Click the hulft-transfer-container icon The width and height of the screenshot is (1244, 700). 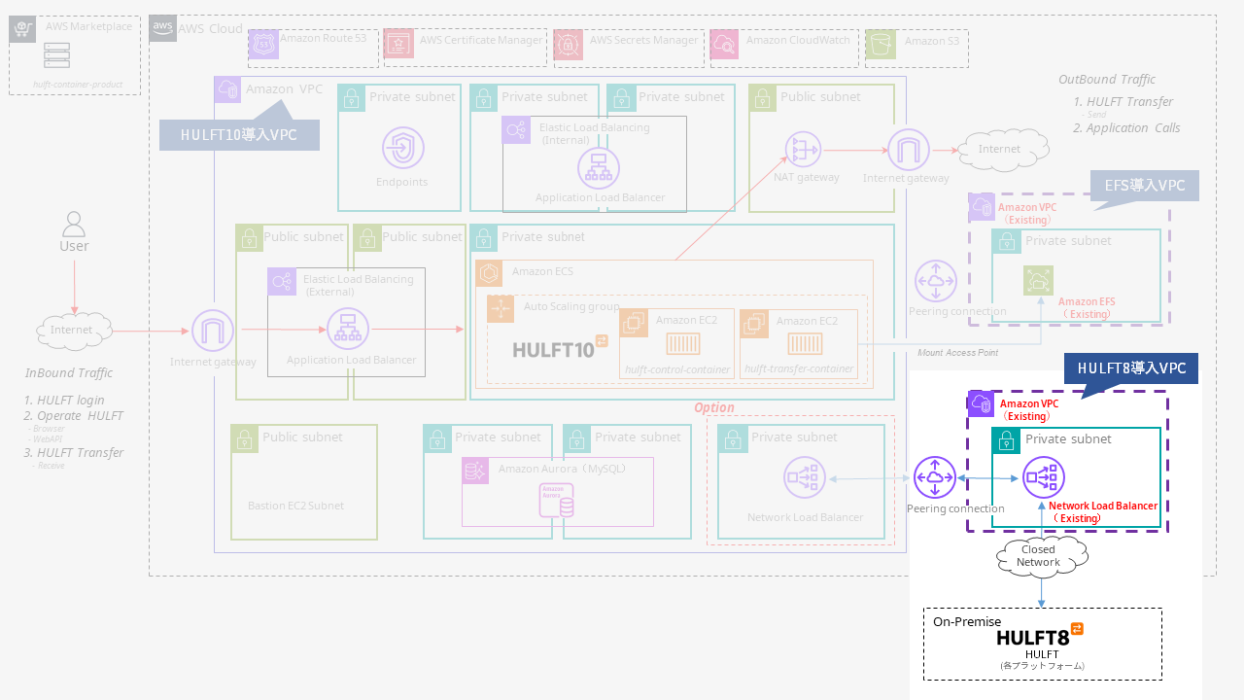point(806,345)
